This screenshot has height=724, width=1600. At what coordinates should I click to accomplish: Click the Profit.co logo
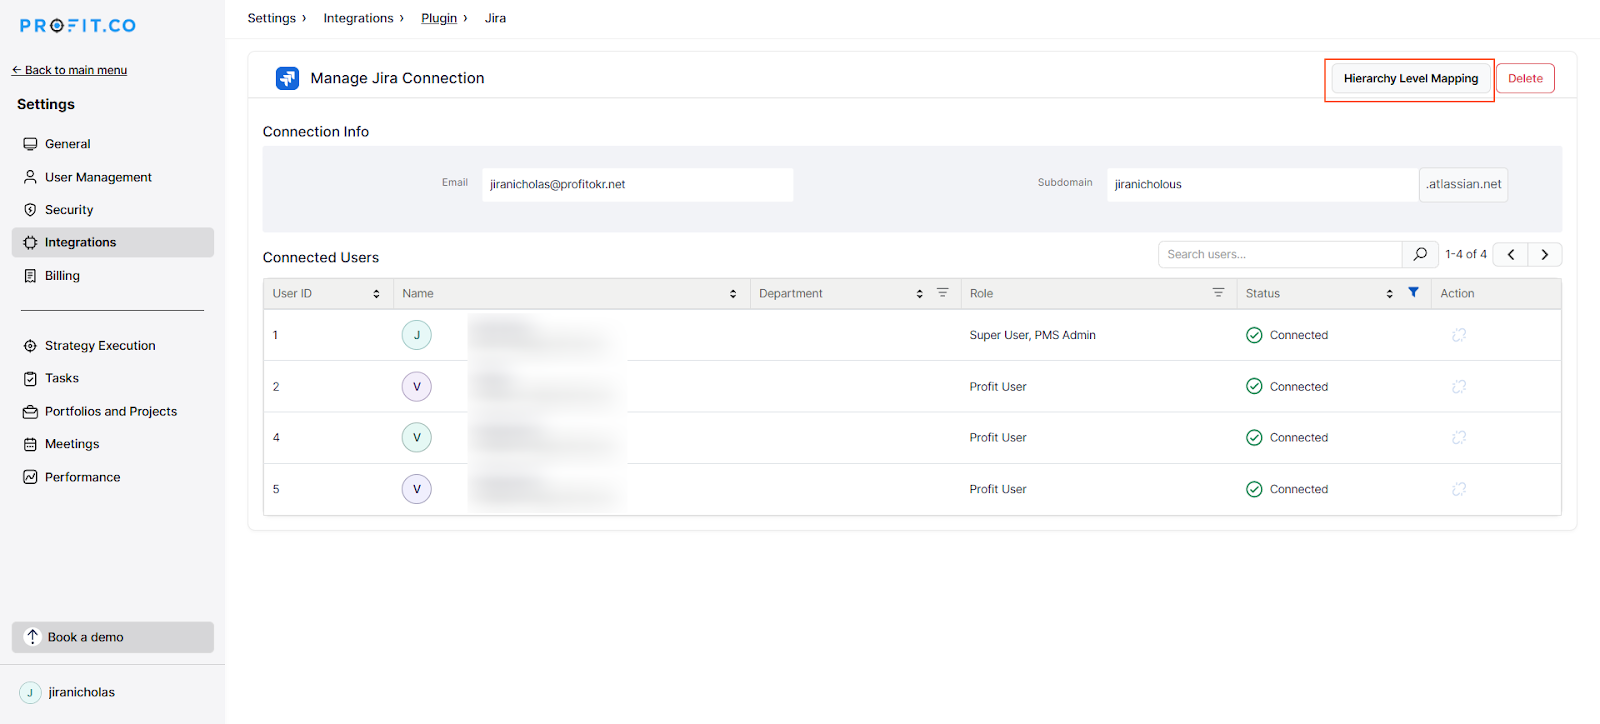[78, 26]
